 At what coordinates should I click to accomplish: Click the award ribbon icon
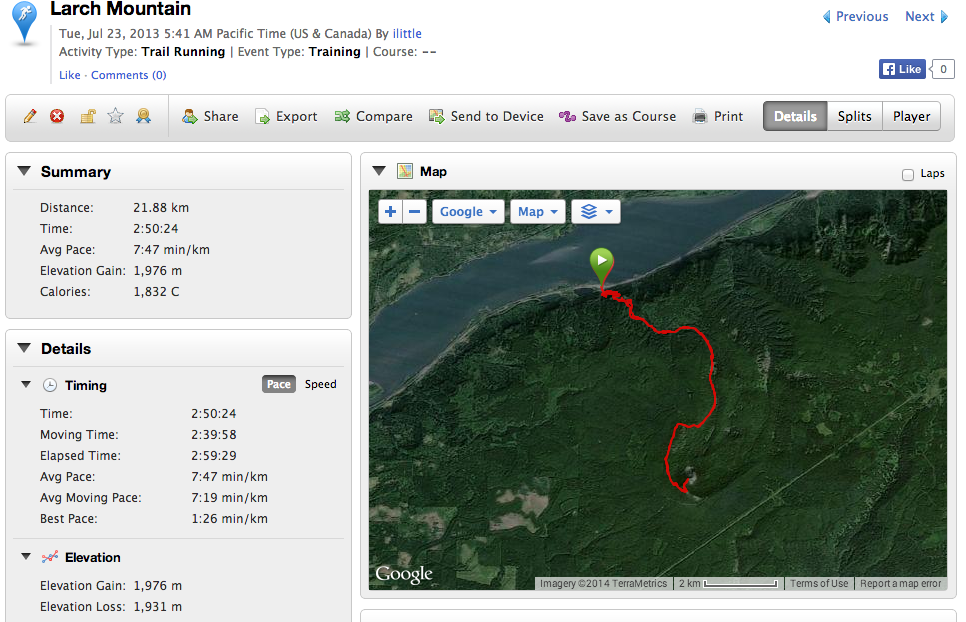click(143, 116)
